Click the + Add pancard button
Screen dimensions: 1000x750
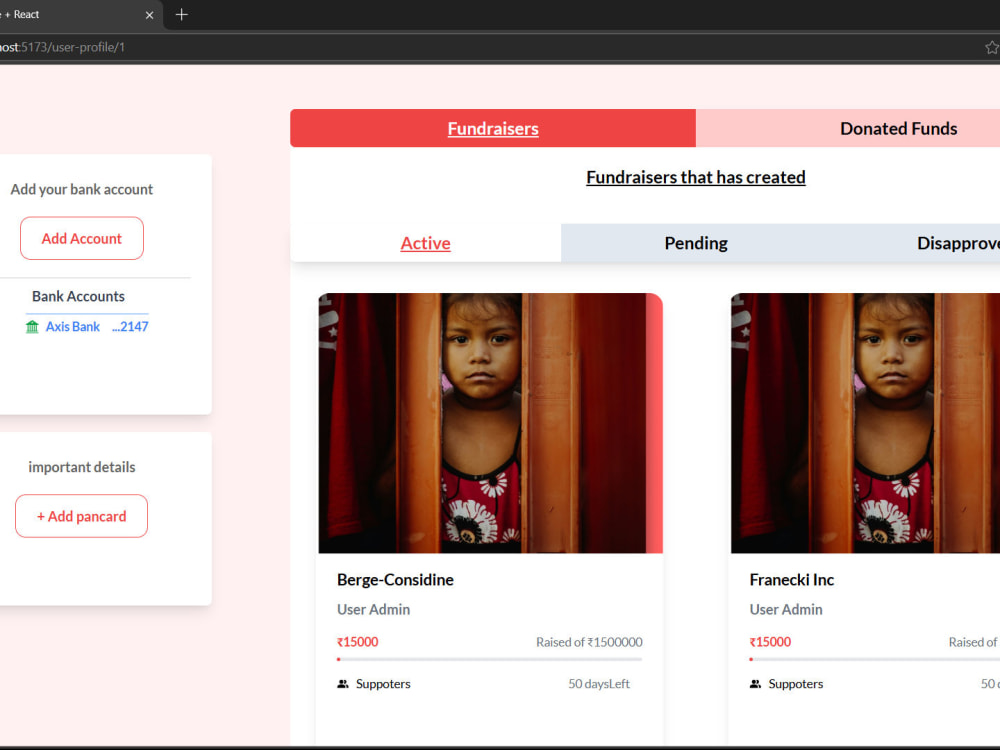point(82,516)
